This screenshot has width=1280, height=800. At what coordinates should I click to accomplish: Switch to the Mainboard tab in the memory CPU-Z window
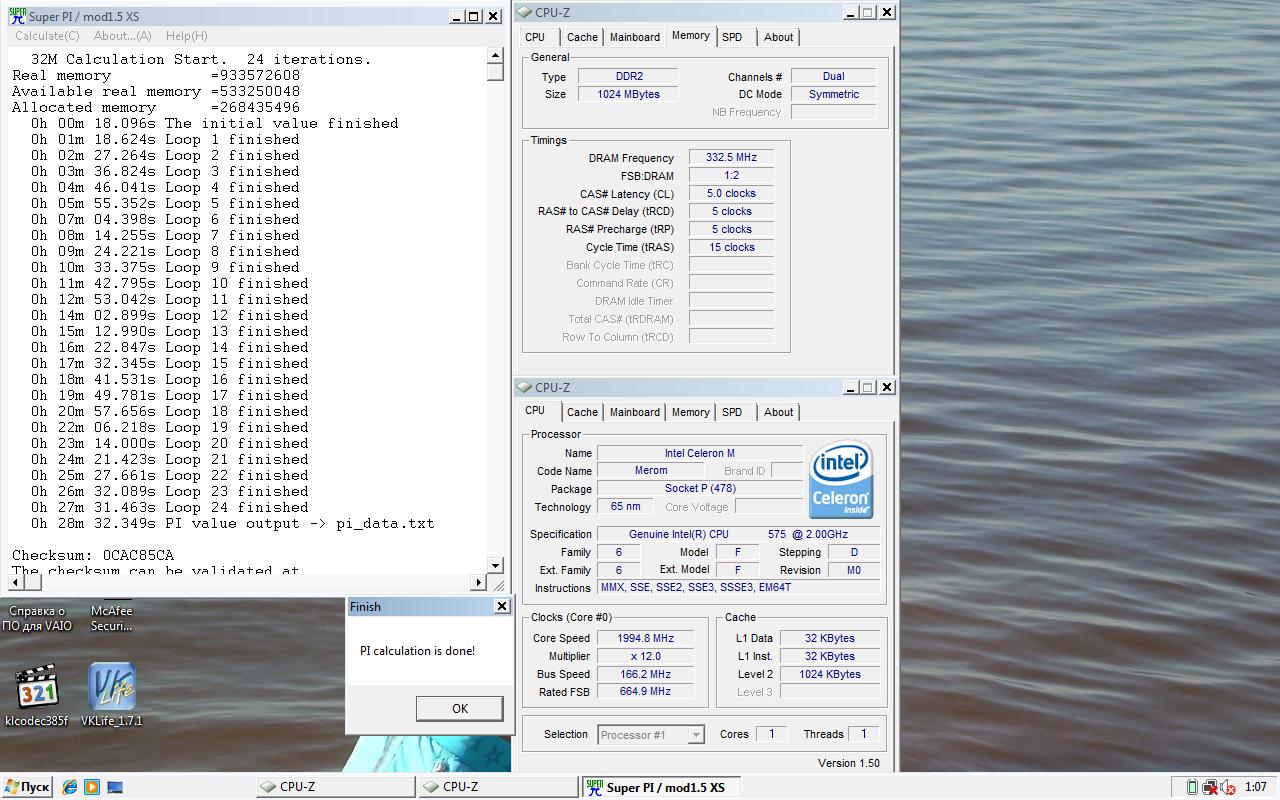635,37
